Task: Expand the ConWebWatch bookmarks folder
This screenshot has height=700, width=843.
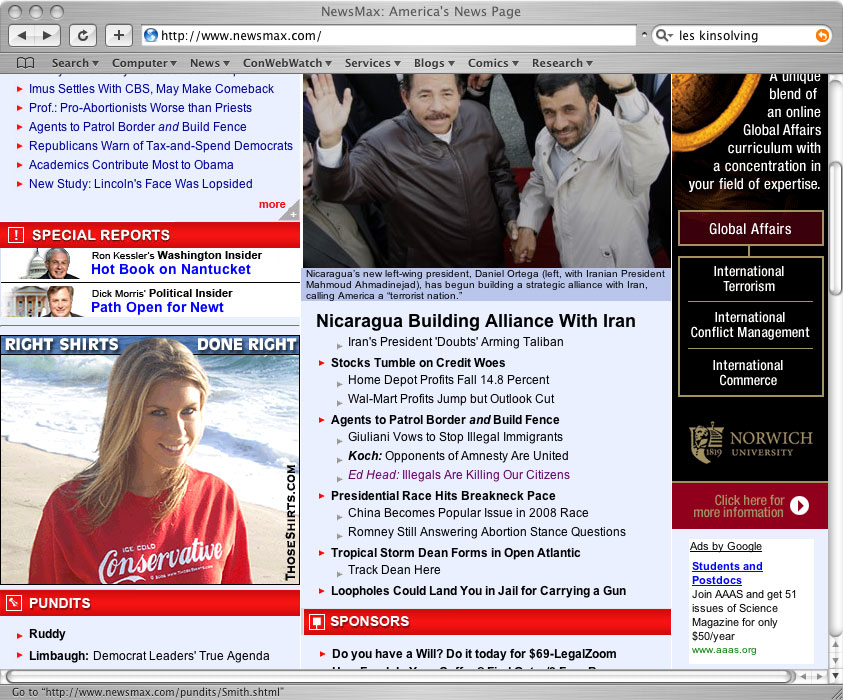Action: pyautogui.click(x=287, y=63)
